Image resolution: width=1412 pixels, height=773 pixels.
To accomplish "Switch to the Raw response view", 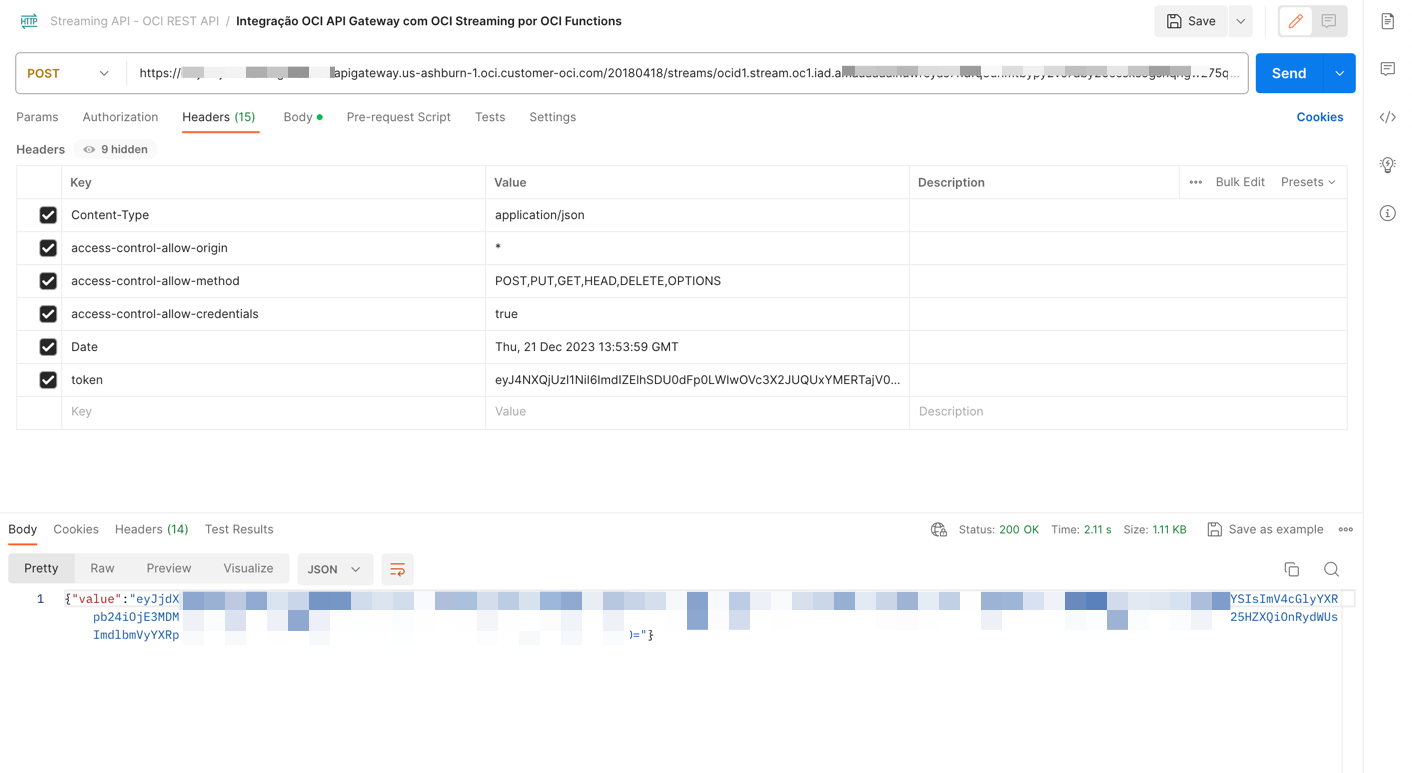I will [102, 568].
